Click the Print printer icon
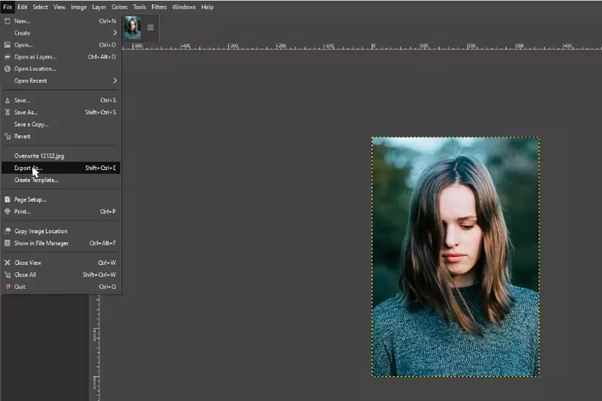 [x=7, y=211]
